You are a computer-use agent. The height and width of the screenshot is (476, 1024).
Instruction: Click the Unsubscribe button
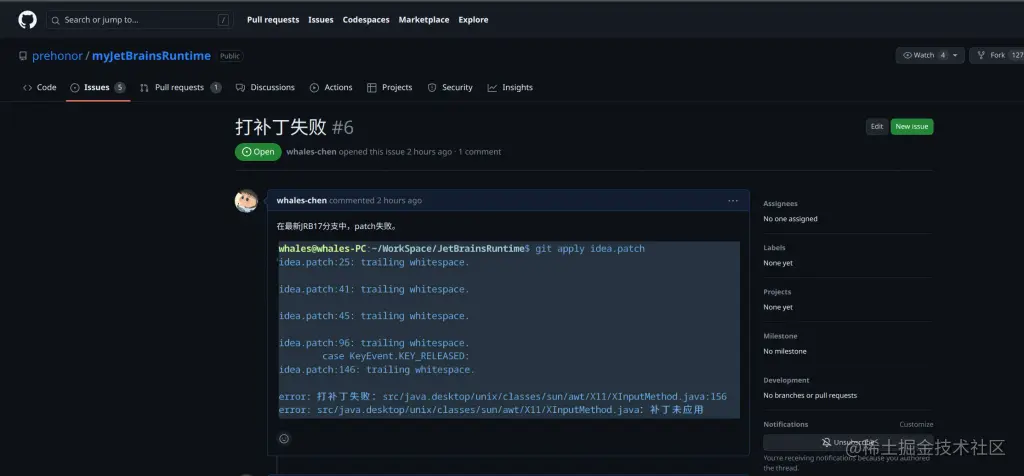pyautogui.click(x=848, y=443)
